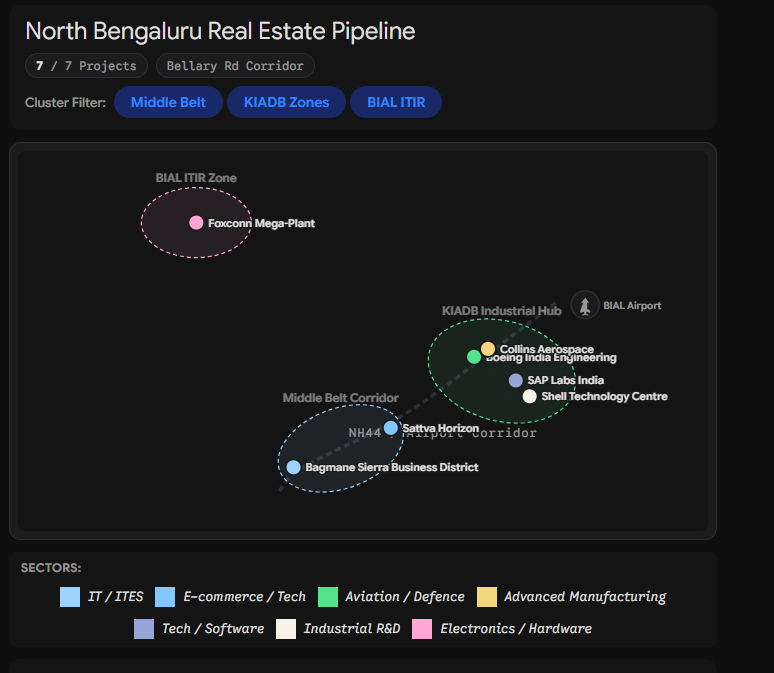Click the Bagmane Sierra Business District label
The height and width of the screenshot is (673, 774).
pyautogui.click(x=391, y=467)
